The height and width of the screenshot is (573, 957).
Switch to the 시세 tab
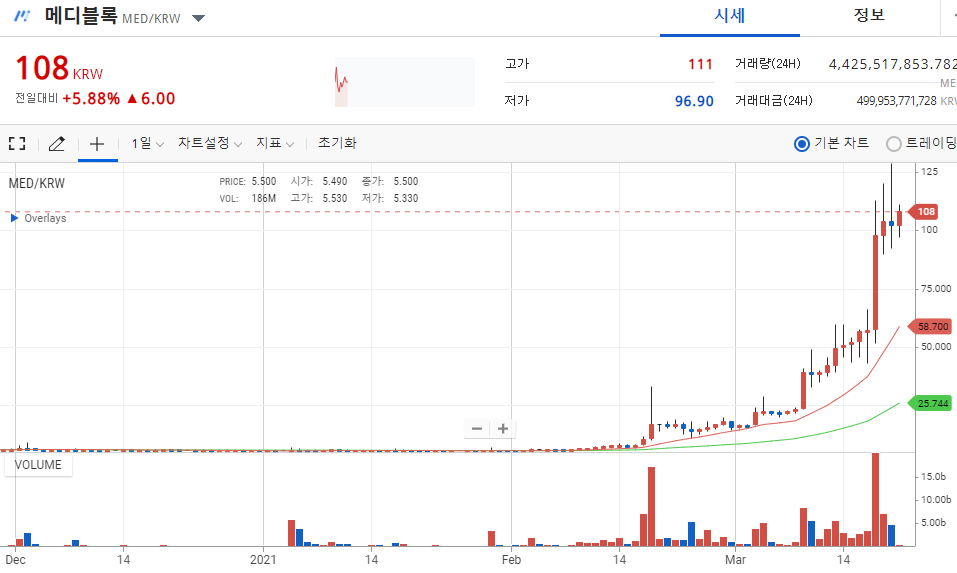click(x=730, y=16)
